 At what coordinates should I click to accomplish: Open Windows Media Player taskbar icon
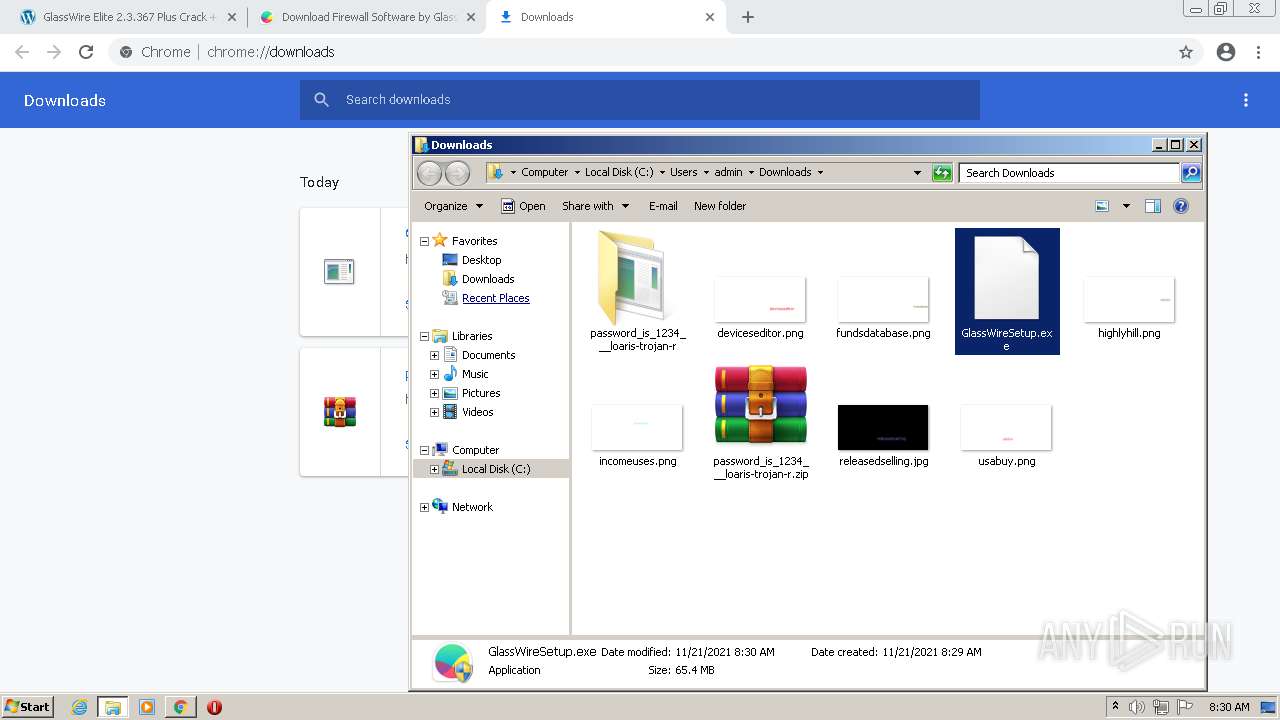click(147, 707)
